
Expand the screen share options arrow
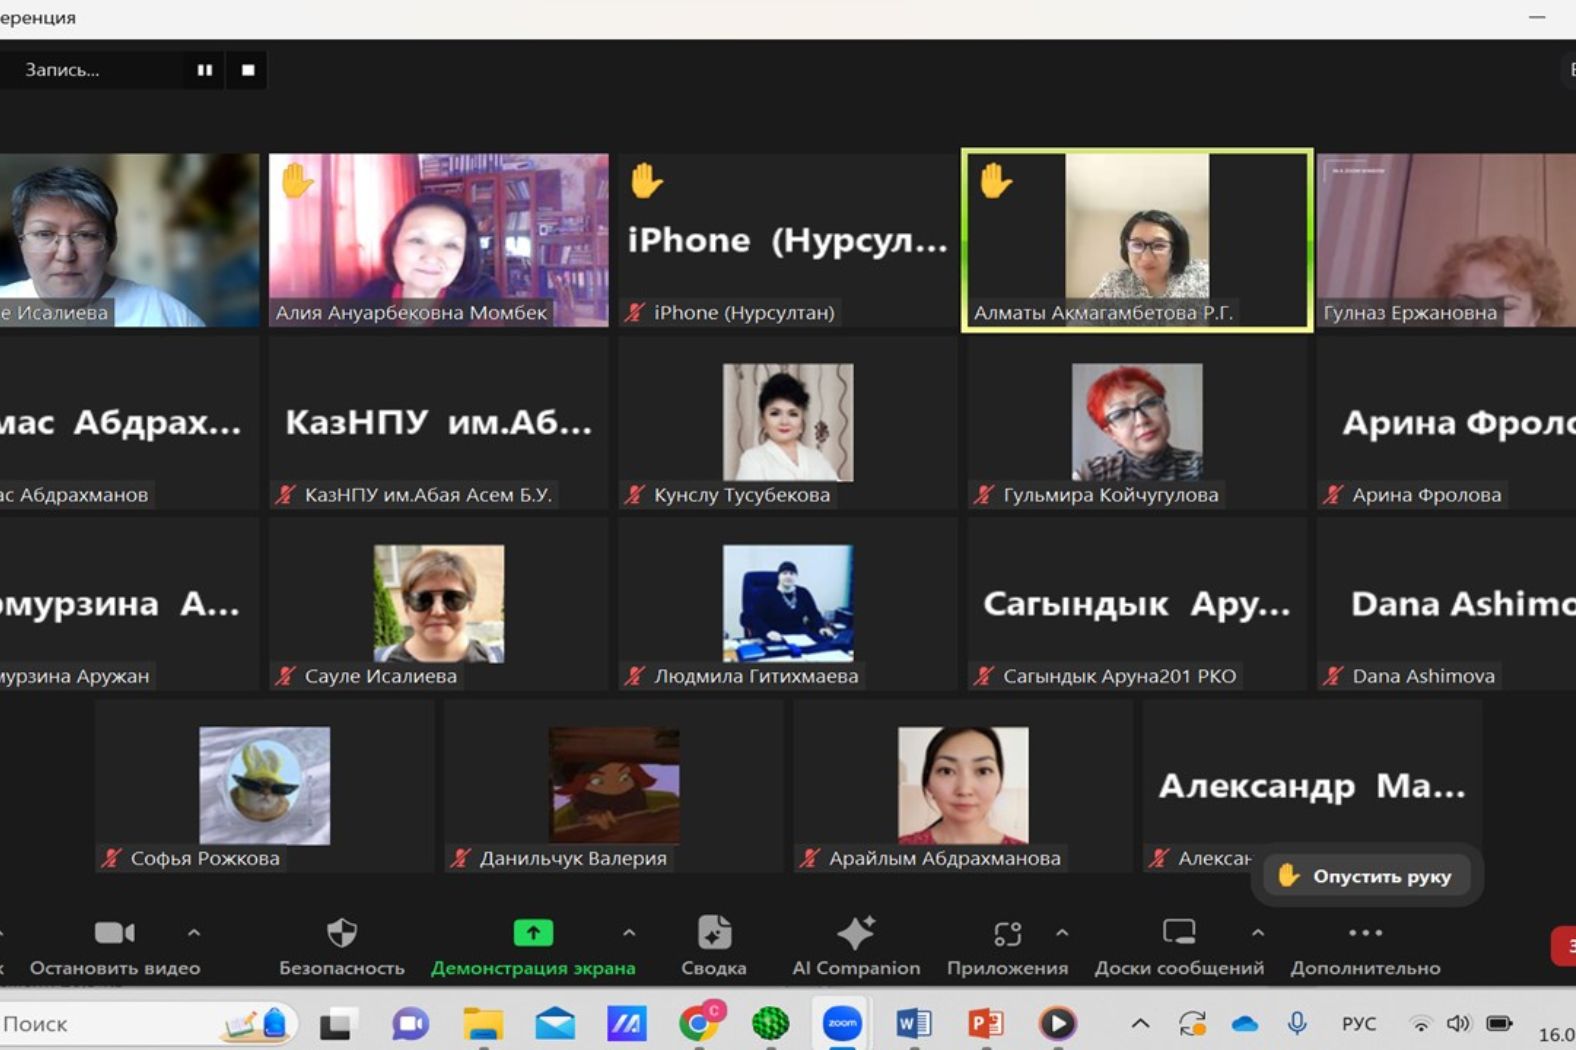(629, 933)
